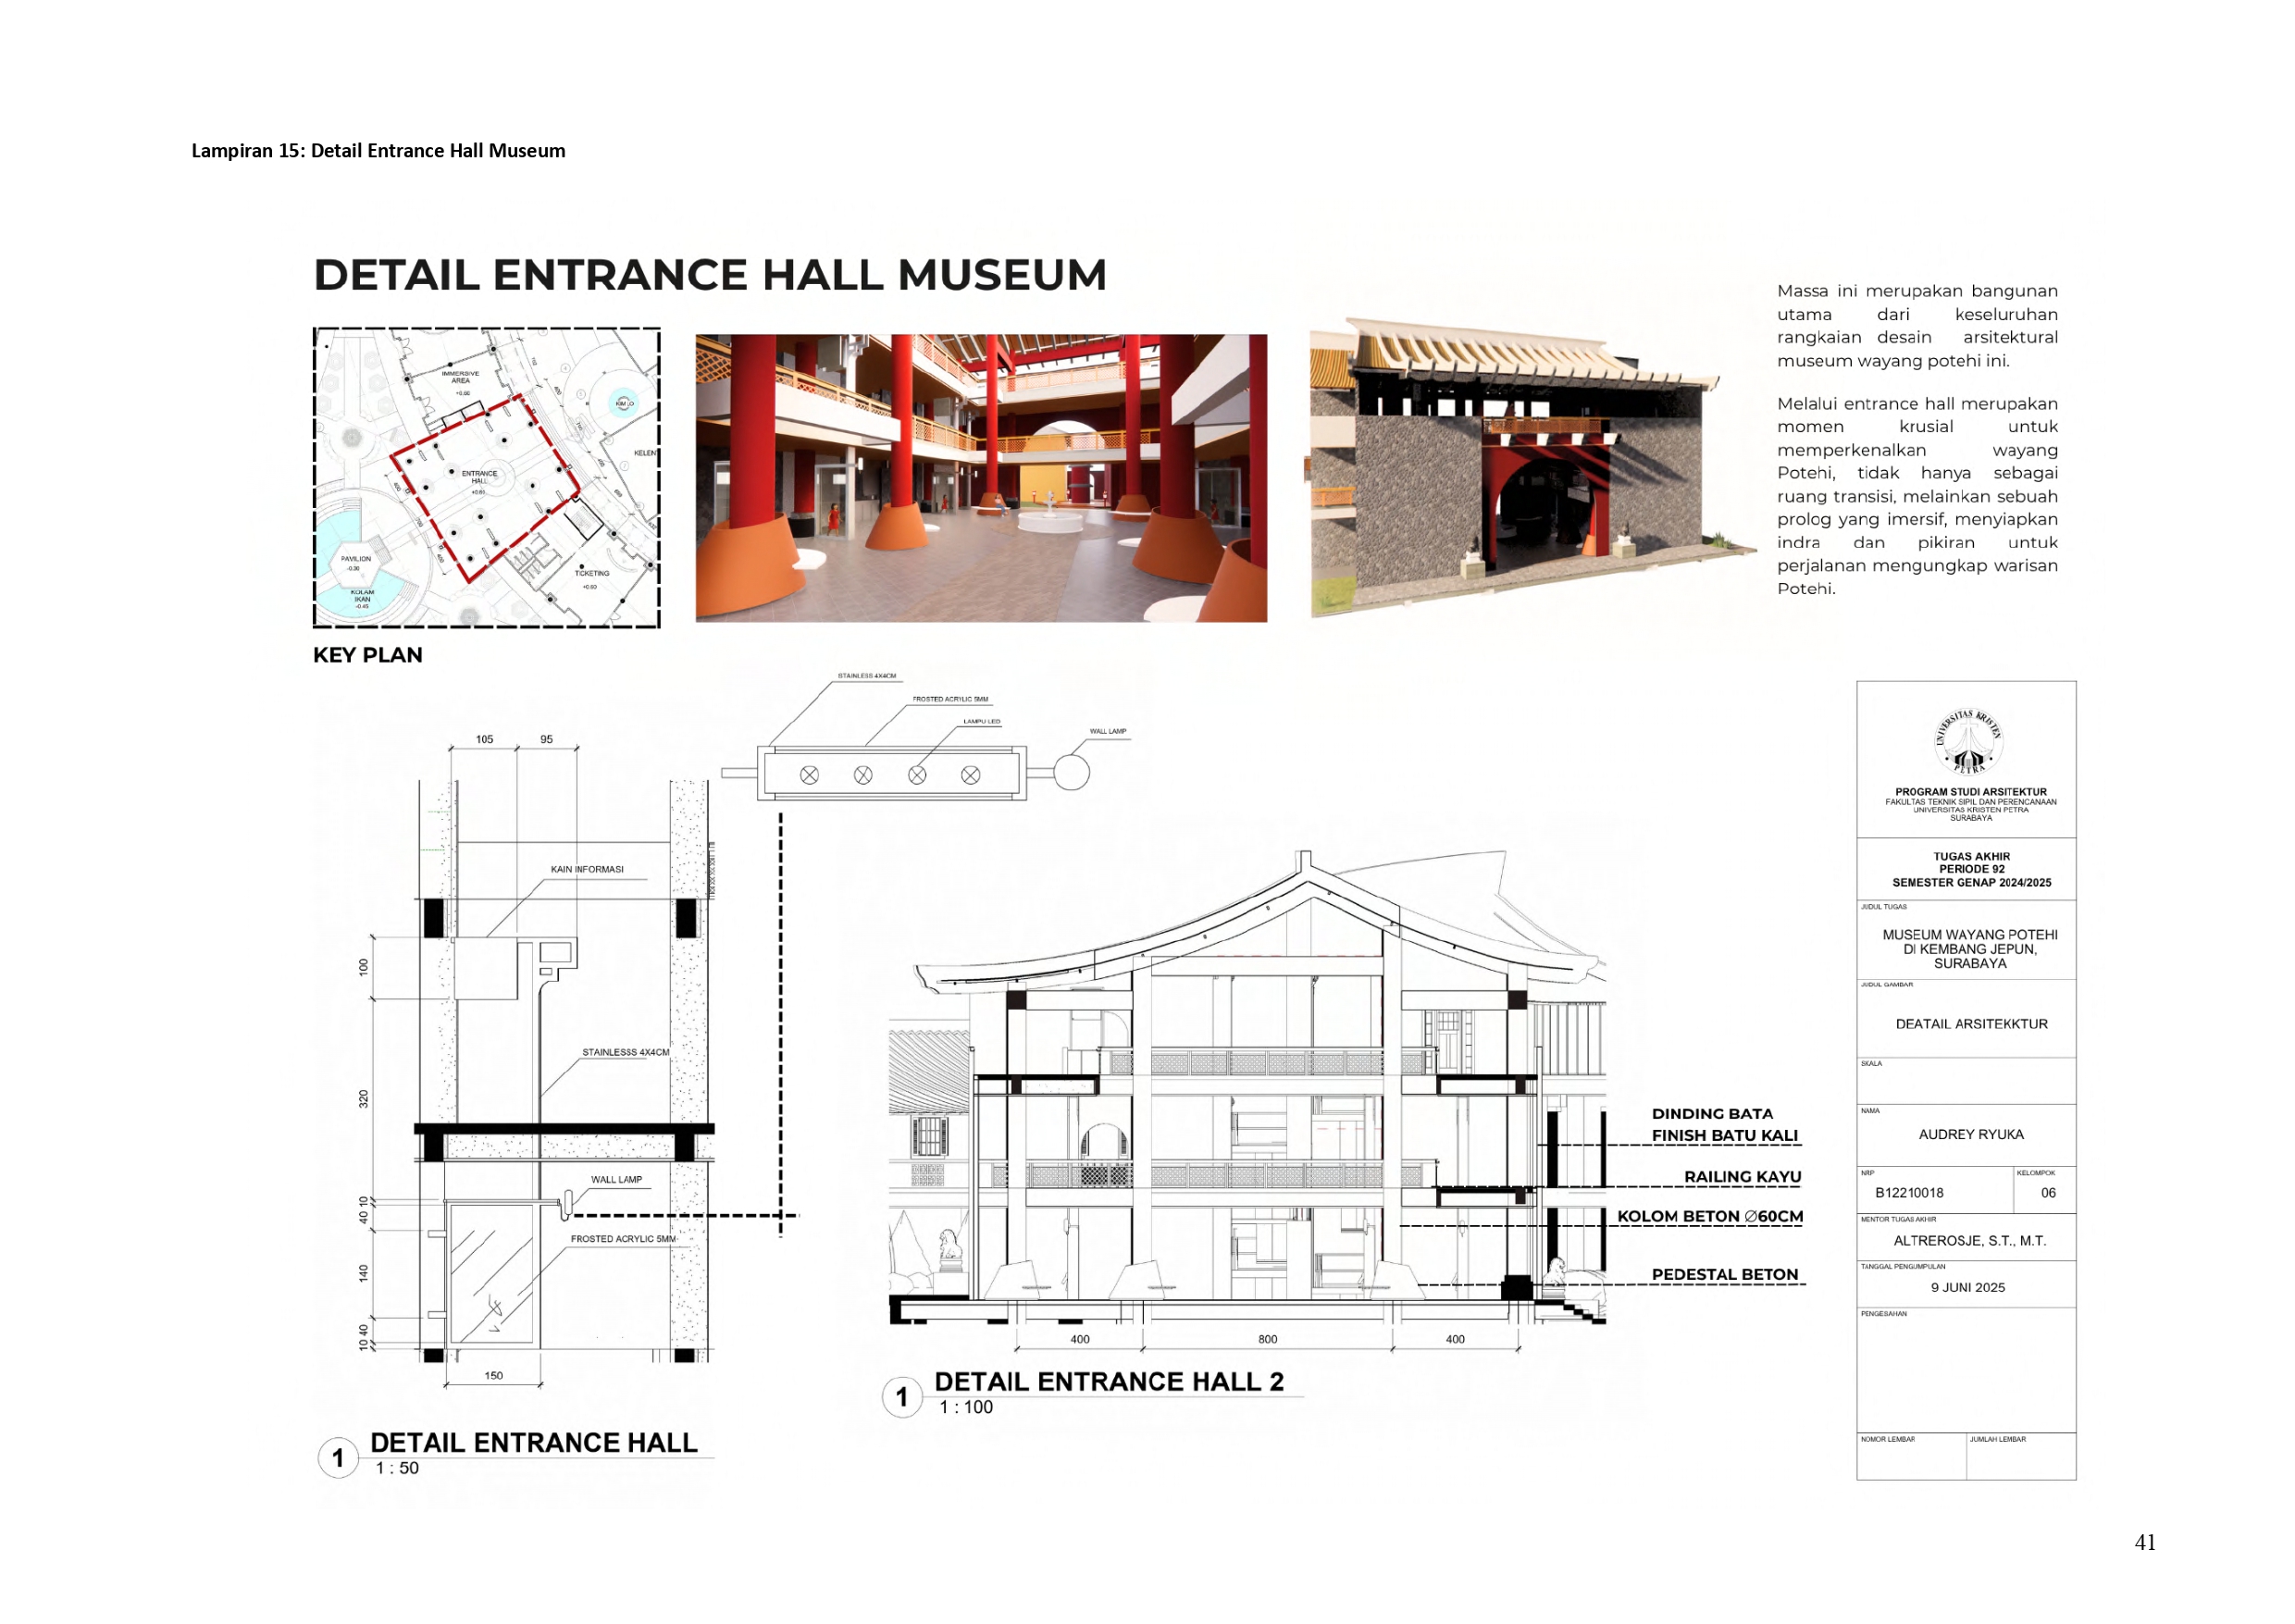
Task: Click page number 41
Action: (2144, 1542)
